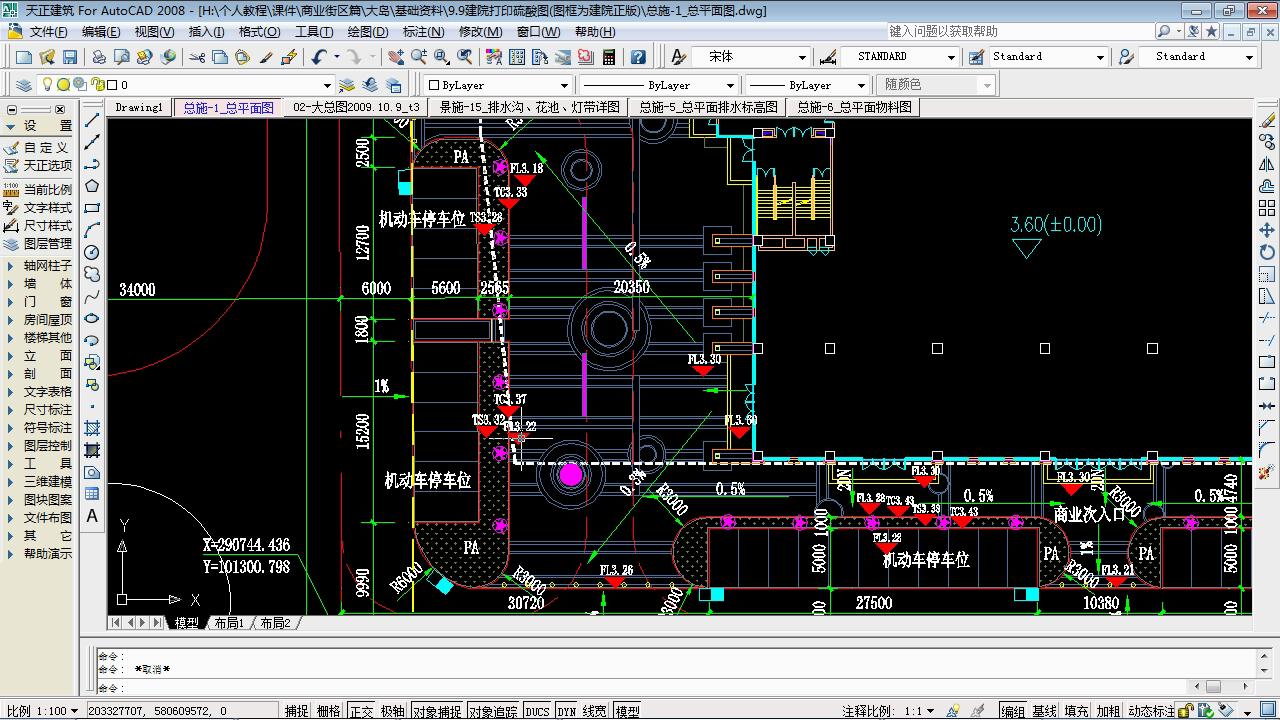Click the 随颜色 plot style box
Image resolution: width=1280 pixels, height=720 pixels.
pyautogui.click(x=937, y=85)
